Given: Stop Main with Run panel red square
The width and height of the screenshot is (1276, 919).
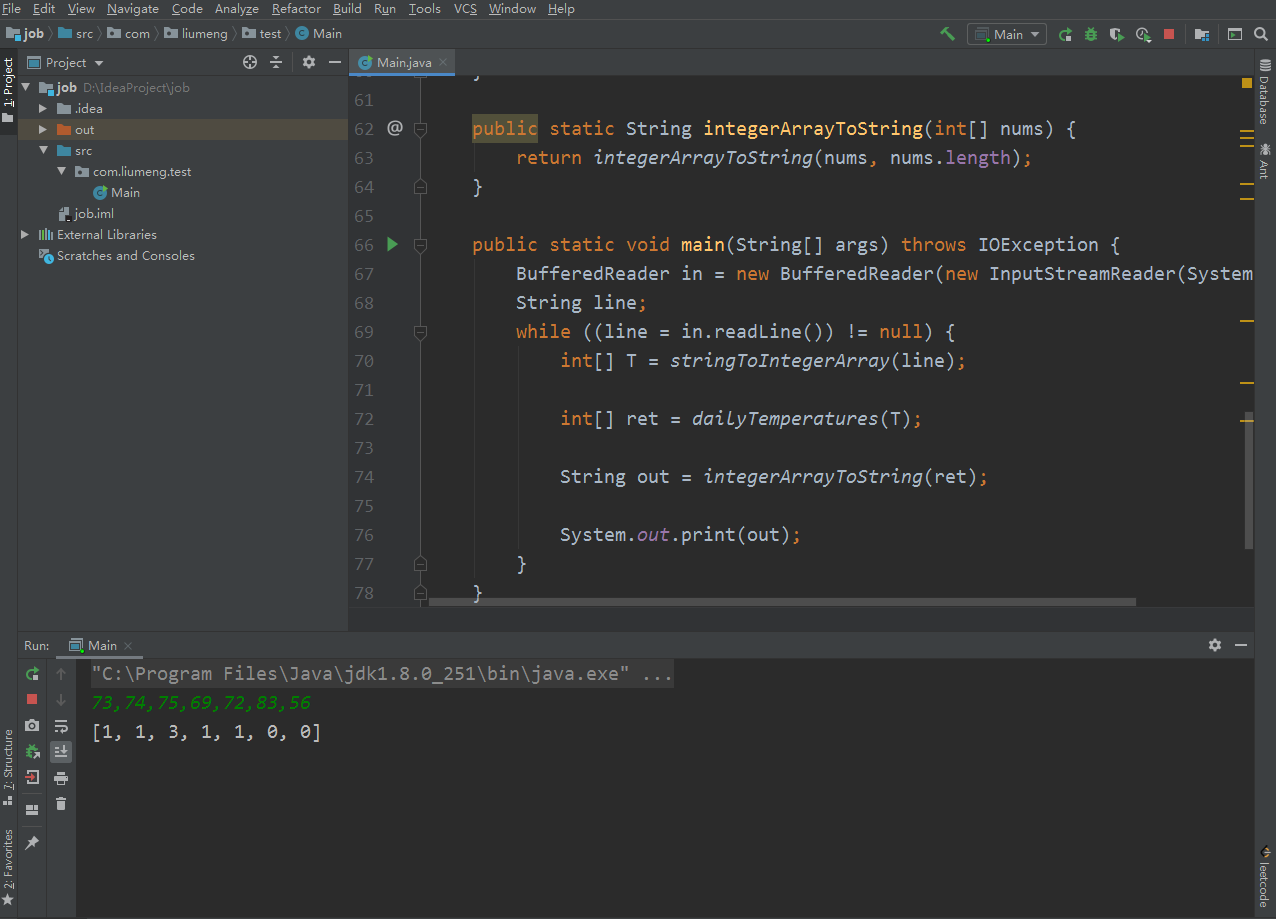Looking at the screenshot, I should (32, 699).
